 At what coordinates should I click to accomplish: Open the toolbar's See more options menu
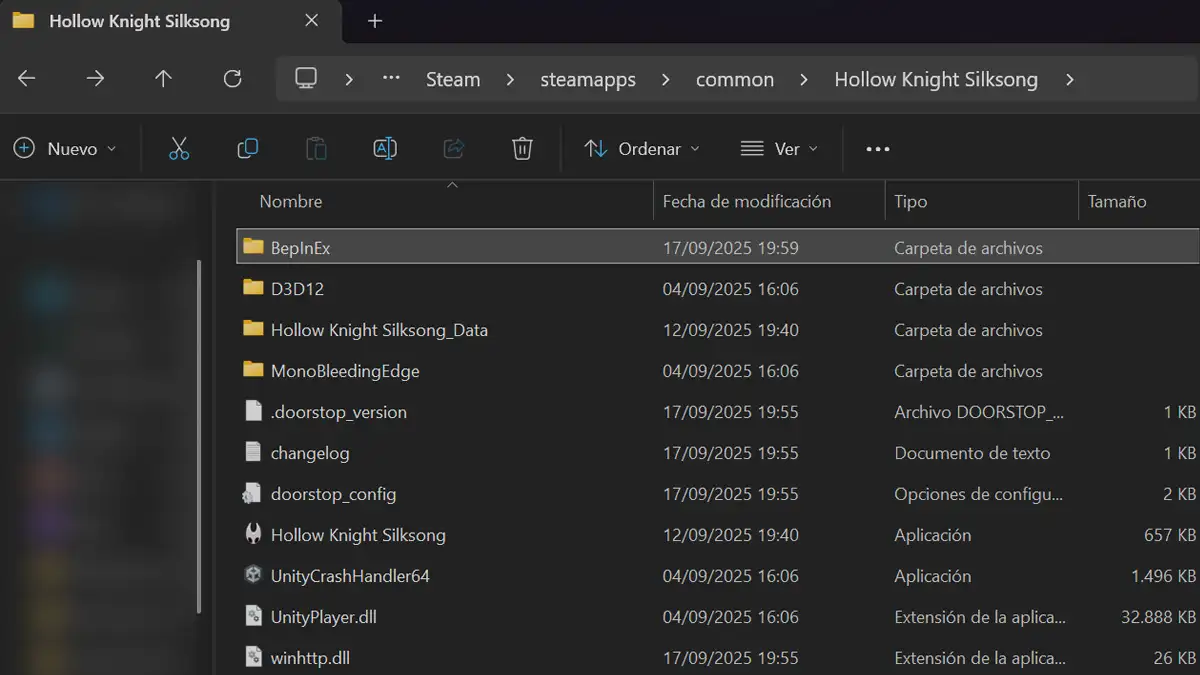click(877, 149)
